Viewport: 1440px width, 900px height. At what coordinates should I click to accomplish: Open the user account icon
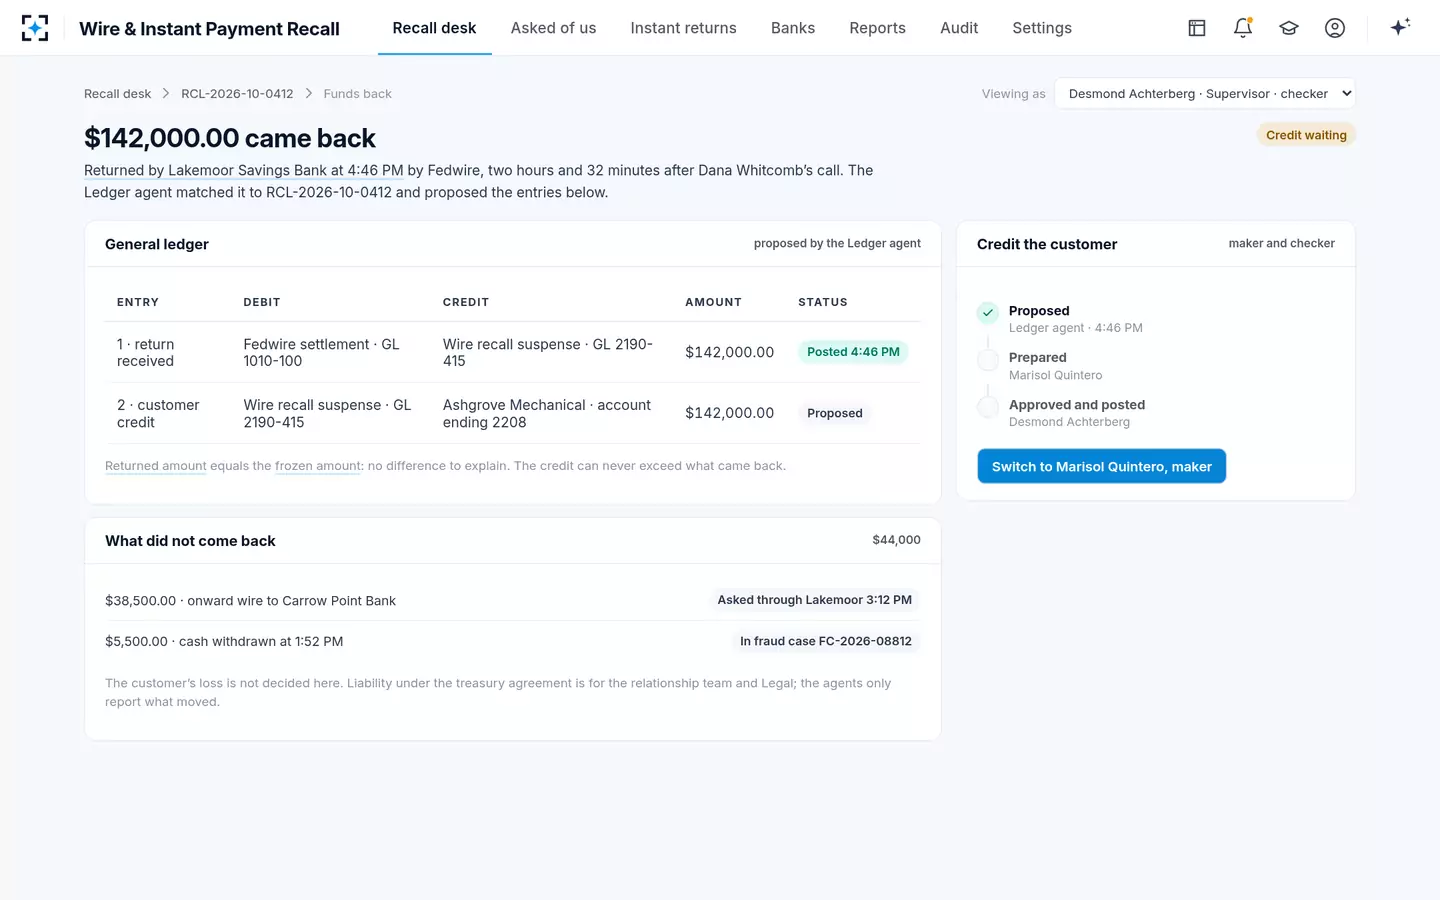coord(1335,28)
